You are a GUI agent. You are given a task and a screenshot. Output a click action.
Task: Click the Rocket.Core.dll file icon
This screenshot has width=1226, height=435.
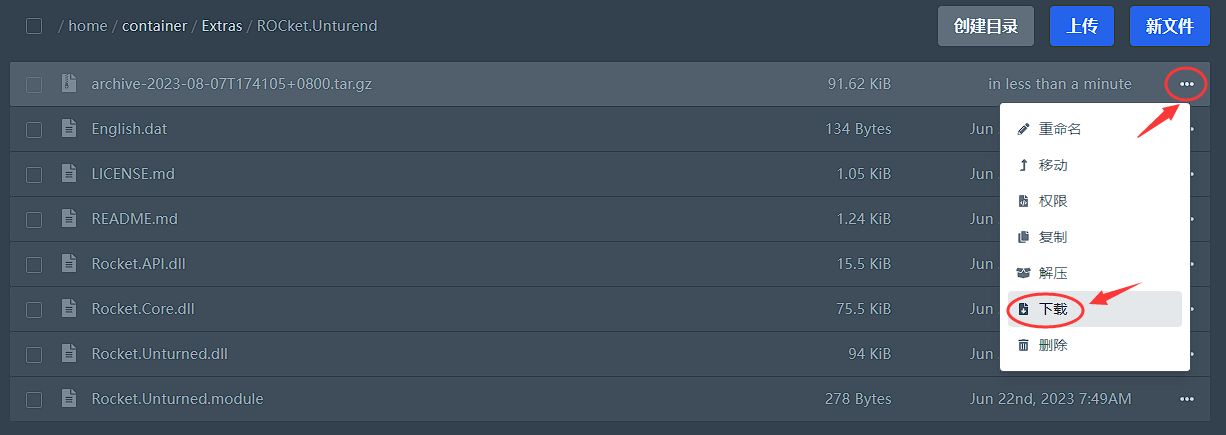pos(68,308)
